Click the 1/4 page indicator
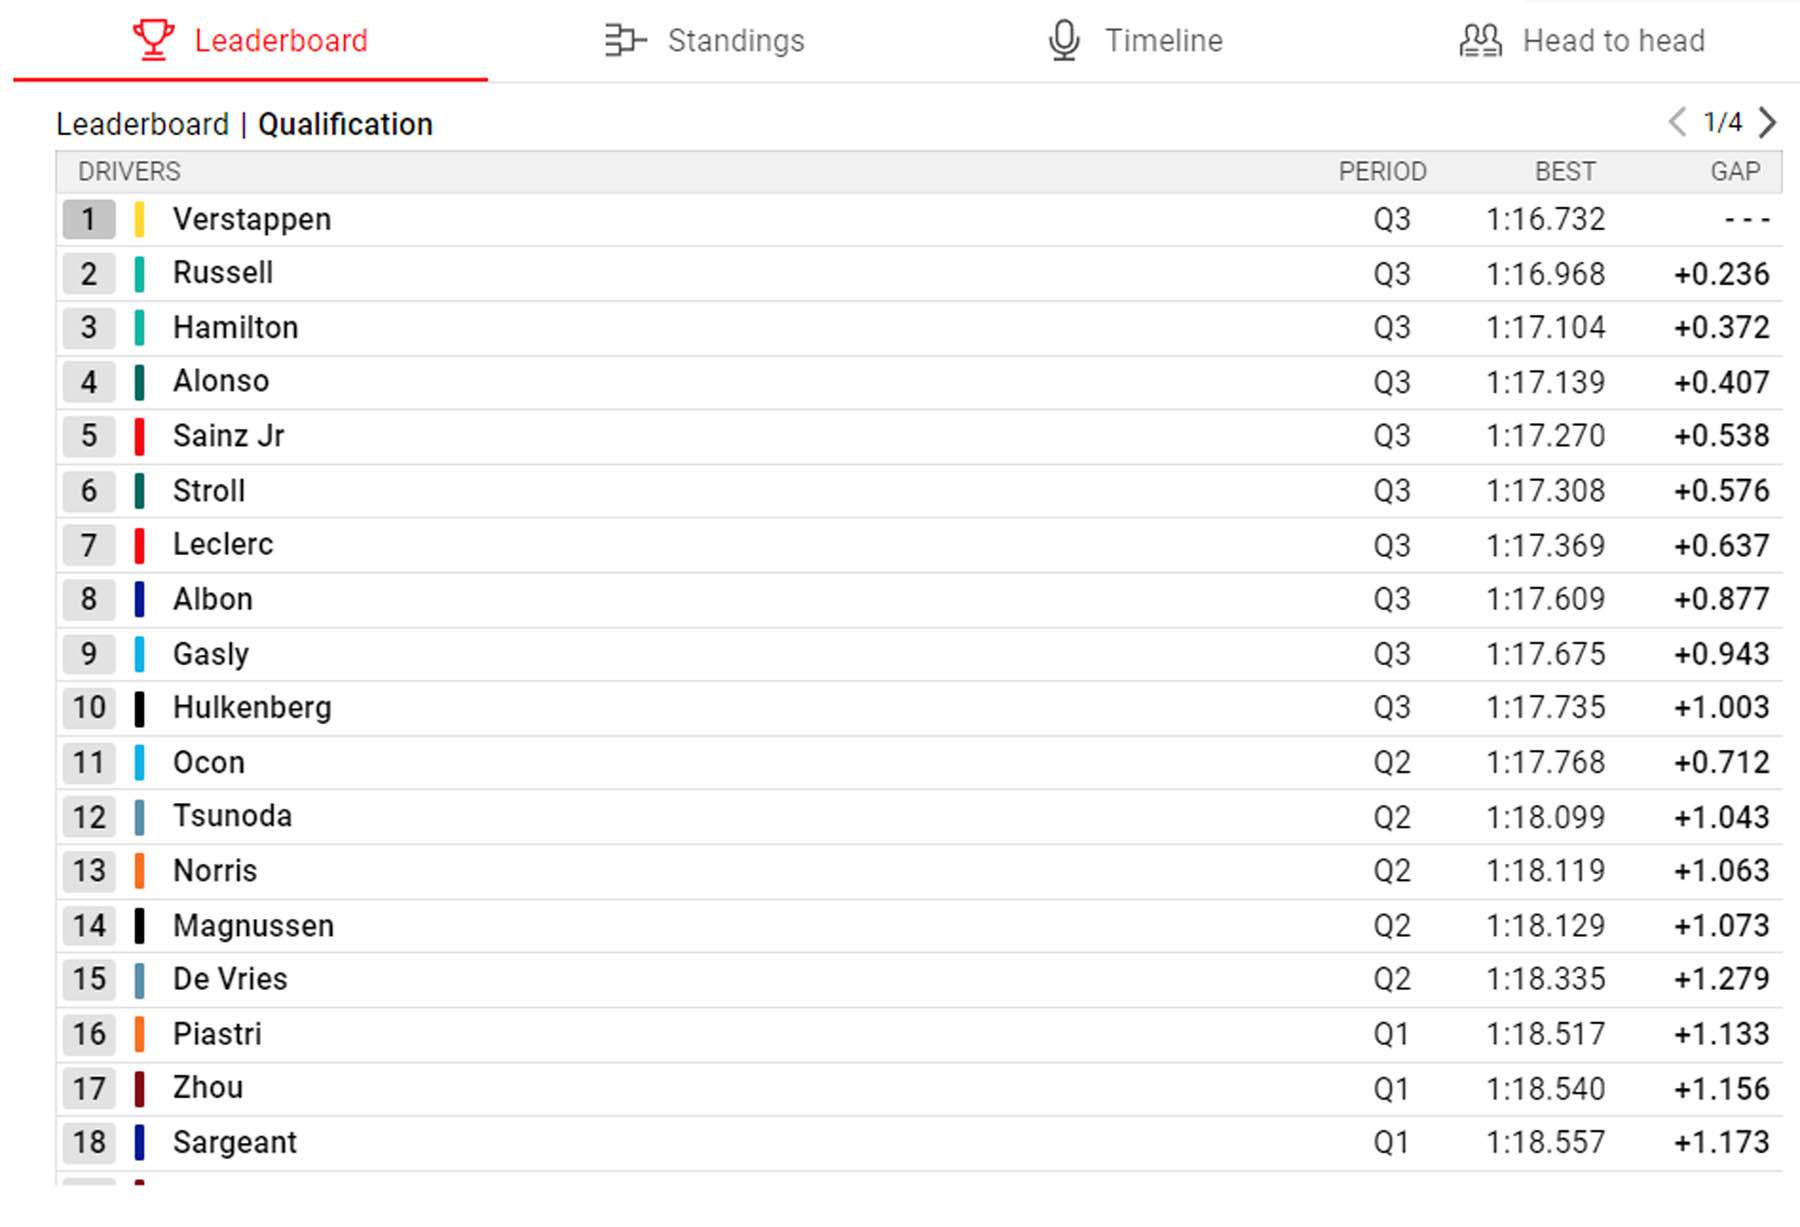 click(x=1722, y=122)
